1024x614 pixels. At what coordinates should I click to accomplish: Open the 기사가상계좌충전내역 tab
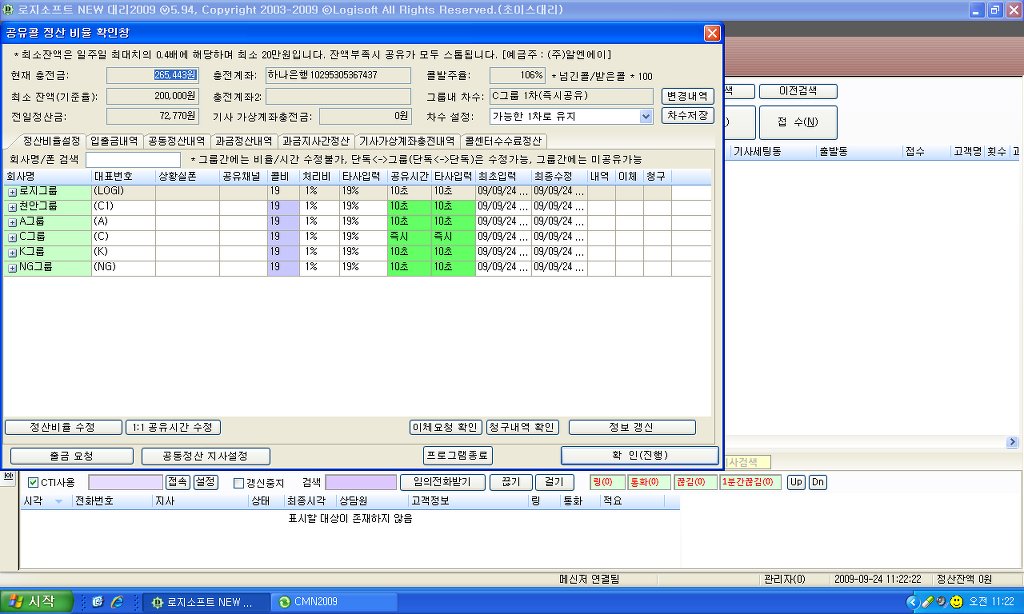click(x=407, y=141)
